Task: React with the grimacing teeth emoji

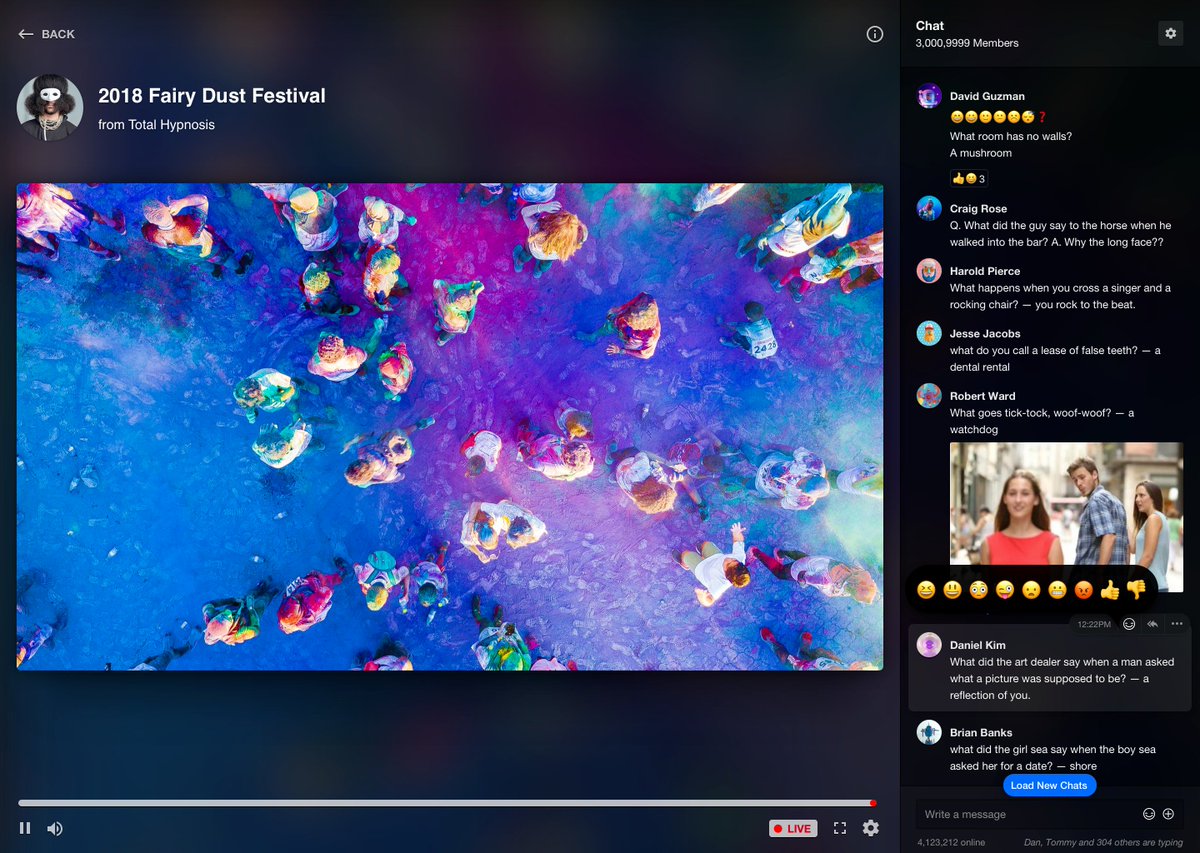Action: tap(1057, 590)
